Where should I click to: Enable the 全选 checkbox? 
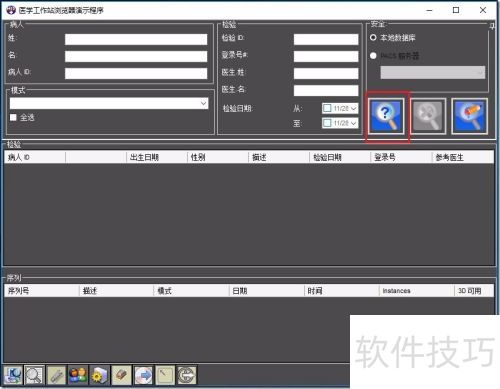coord(13,117)
